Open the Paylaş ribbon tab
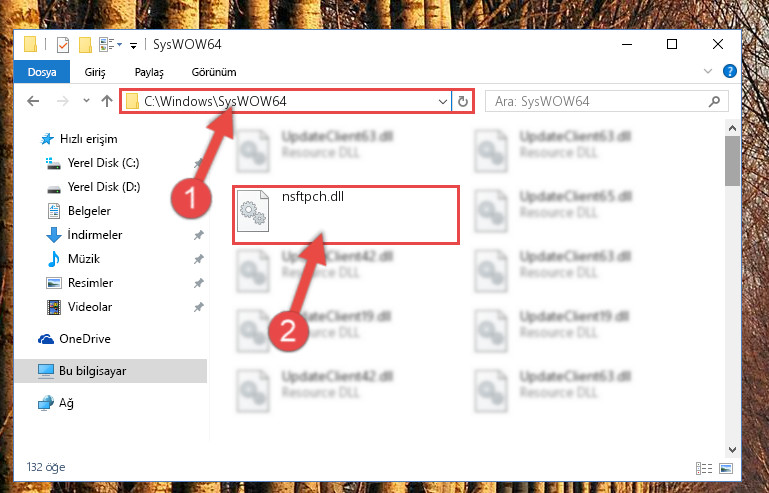This screenshot has width=769, height=493. [149, 72]
